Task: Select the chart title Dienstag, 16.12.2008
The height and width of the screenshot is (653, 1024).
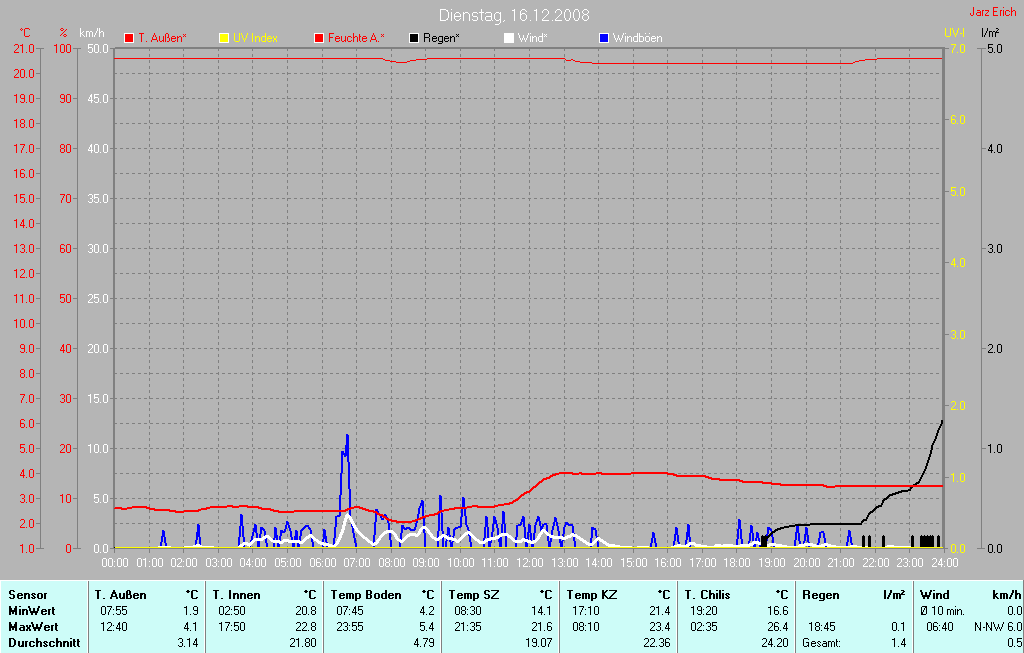Action: point(514,15)
